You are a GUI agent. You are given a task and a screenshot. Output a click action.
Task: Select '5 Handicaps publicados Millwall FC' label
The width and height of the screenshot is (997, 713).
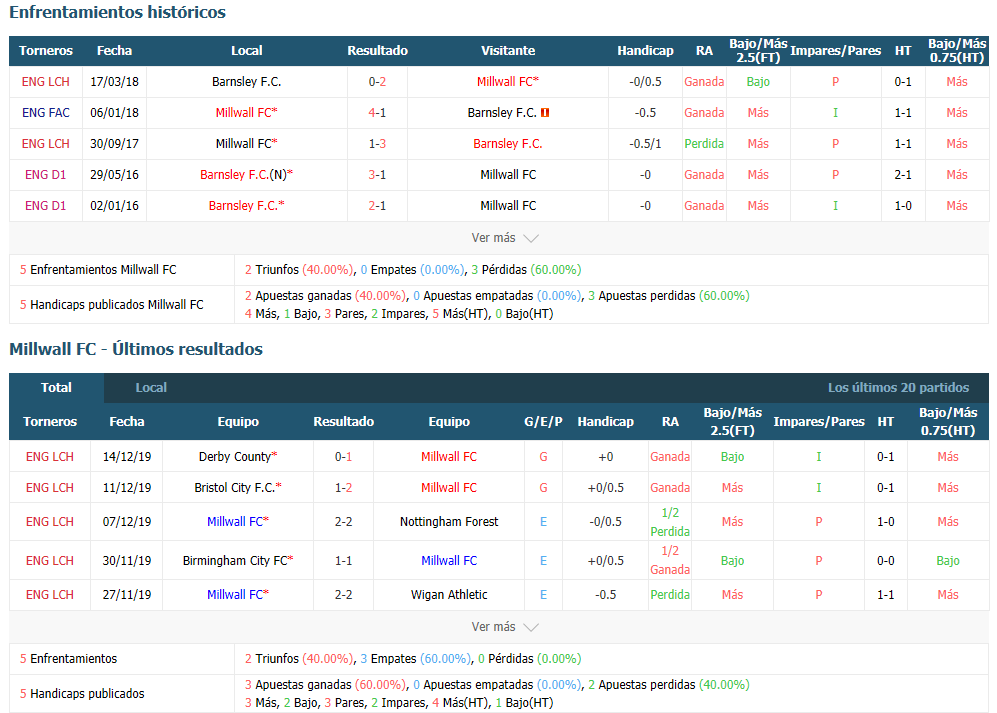[111, 305]
